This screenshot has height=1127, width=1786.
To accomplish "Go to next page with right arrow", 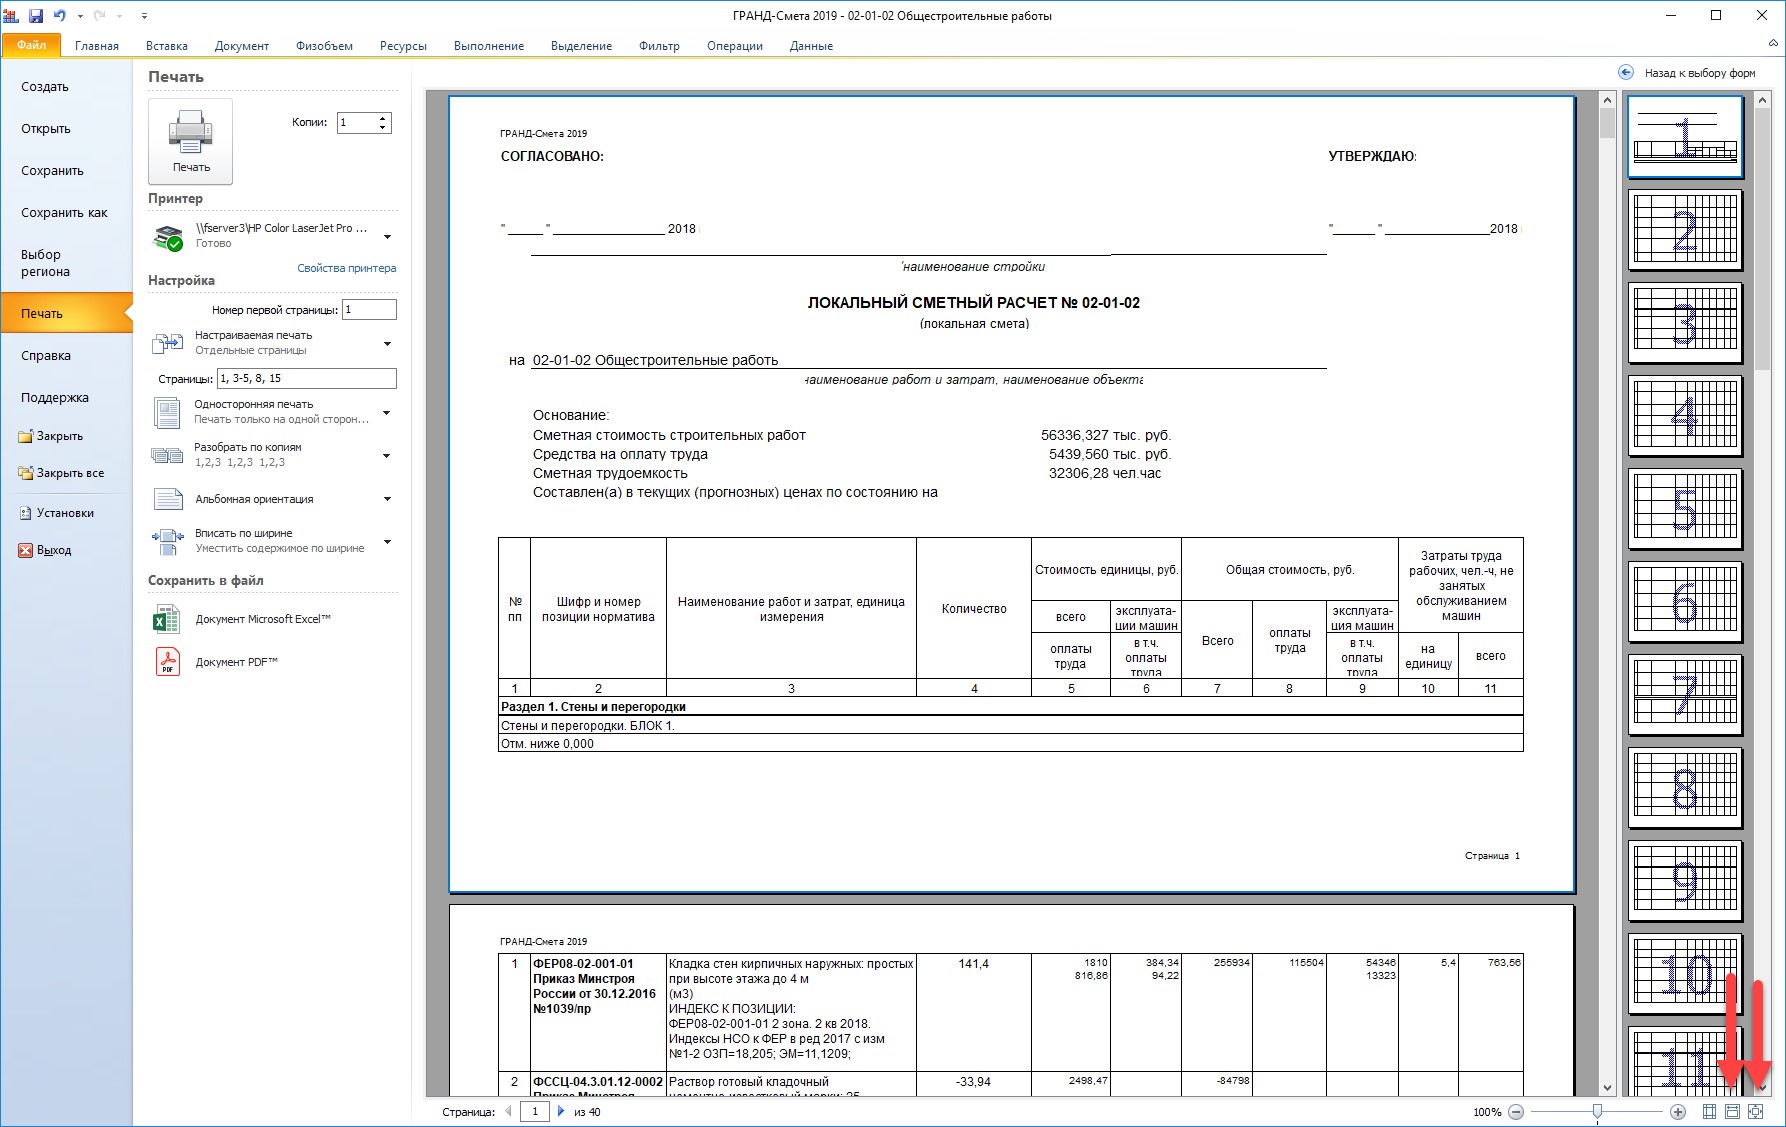I will 561,1111.
